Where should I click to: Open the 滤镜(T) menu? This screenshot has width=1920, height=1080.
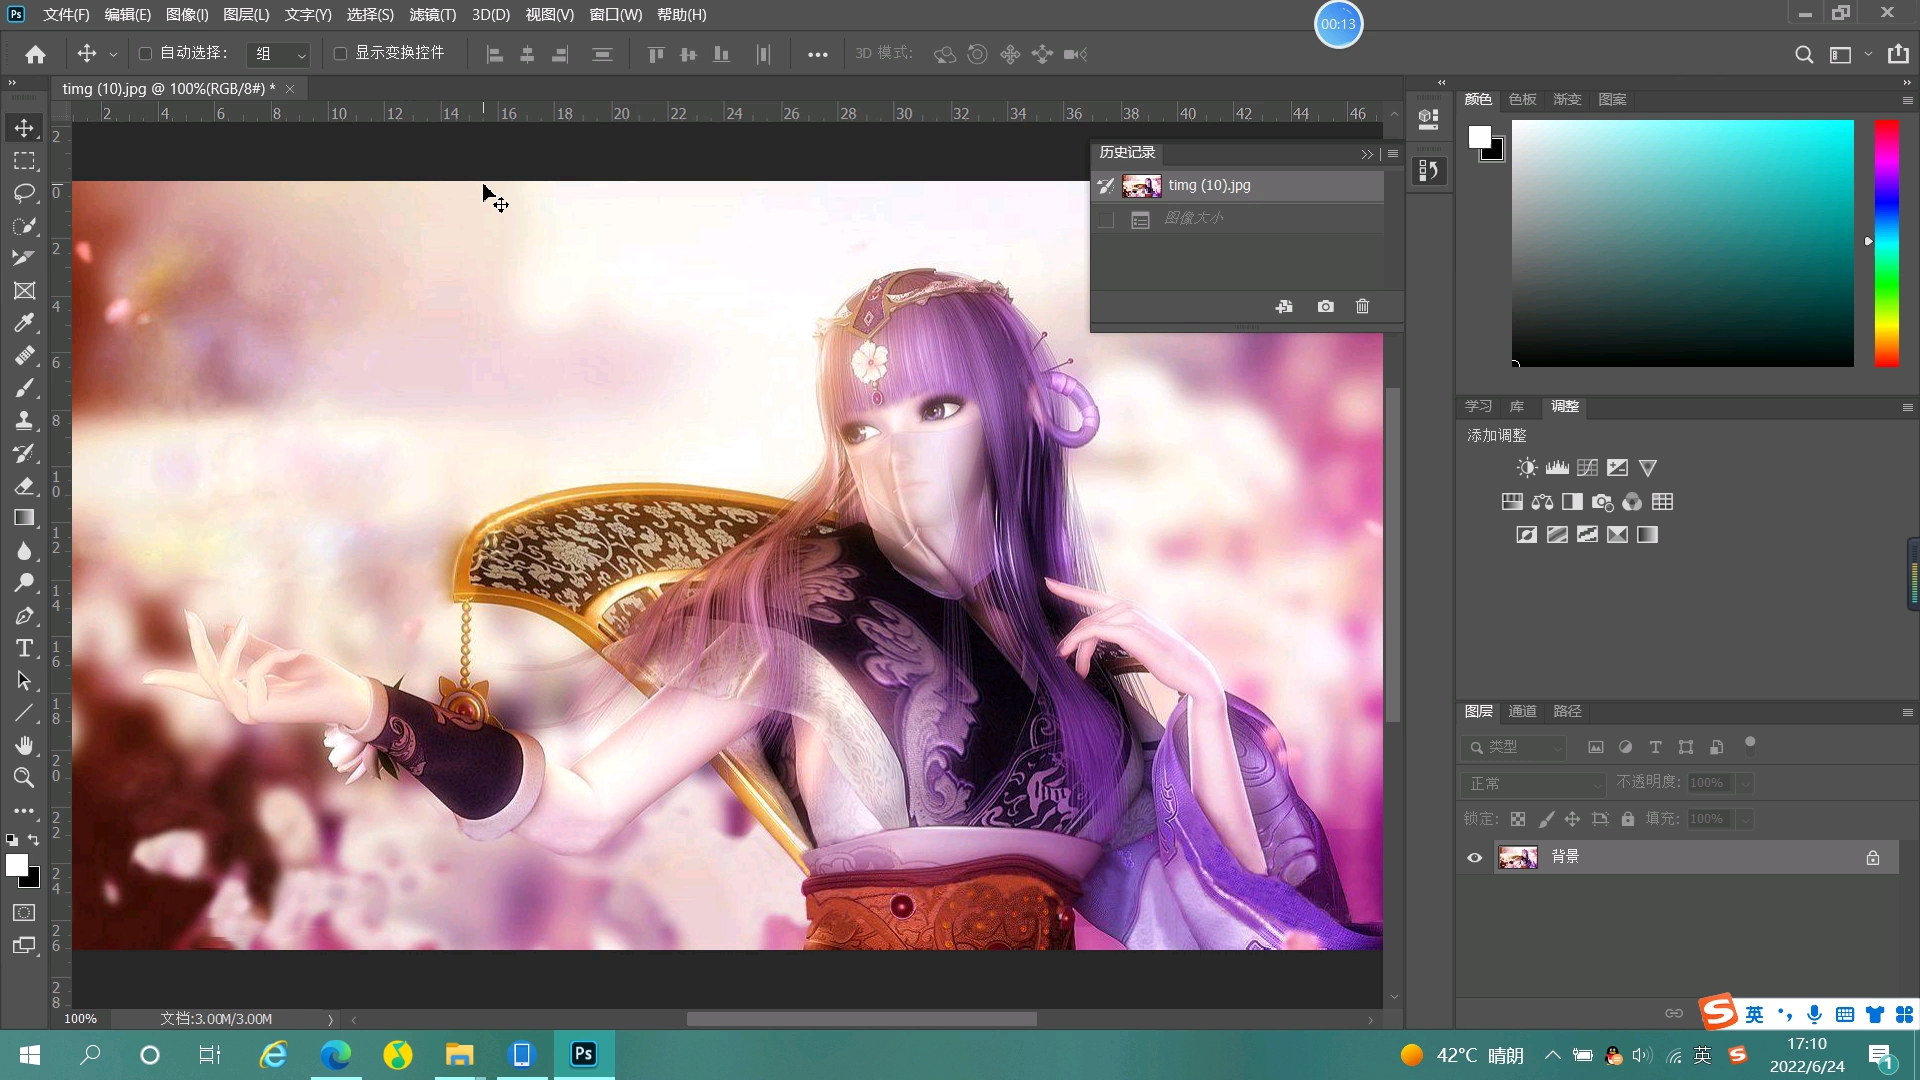coord(432,14)
